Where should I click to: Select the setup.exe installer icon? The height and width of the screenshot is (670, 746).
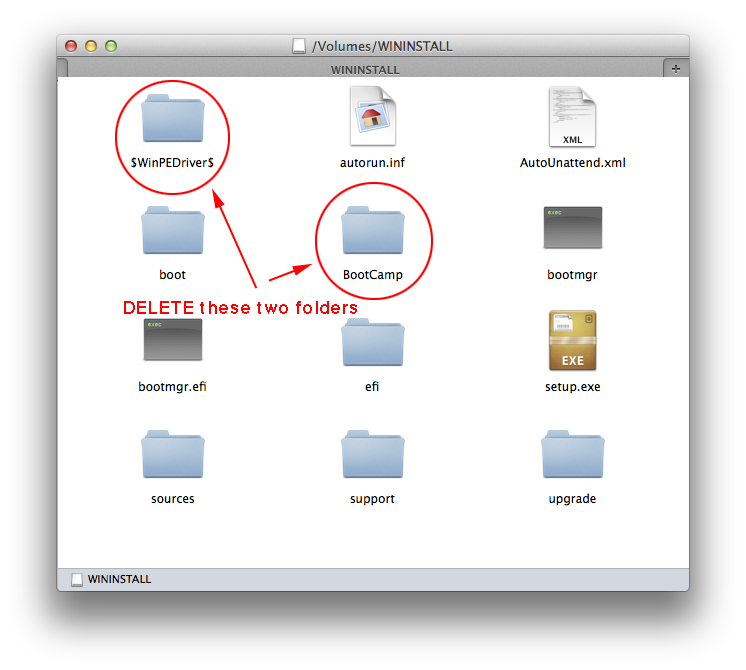pyautogui.click(x=573, y=340)
